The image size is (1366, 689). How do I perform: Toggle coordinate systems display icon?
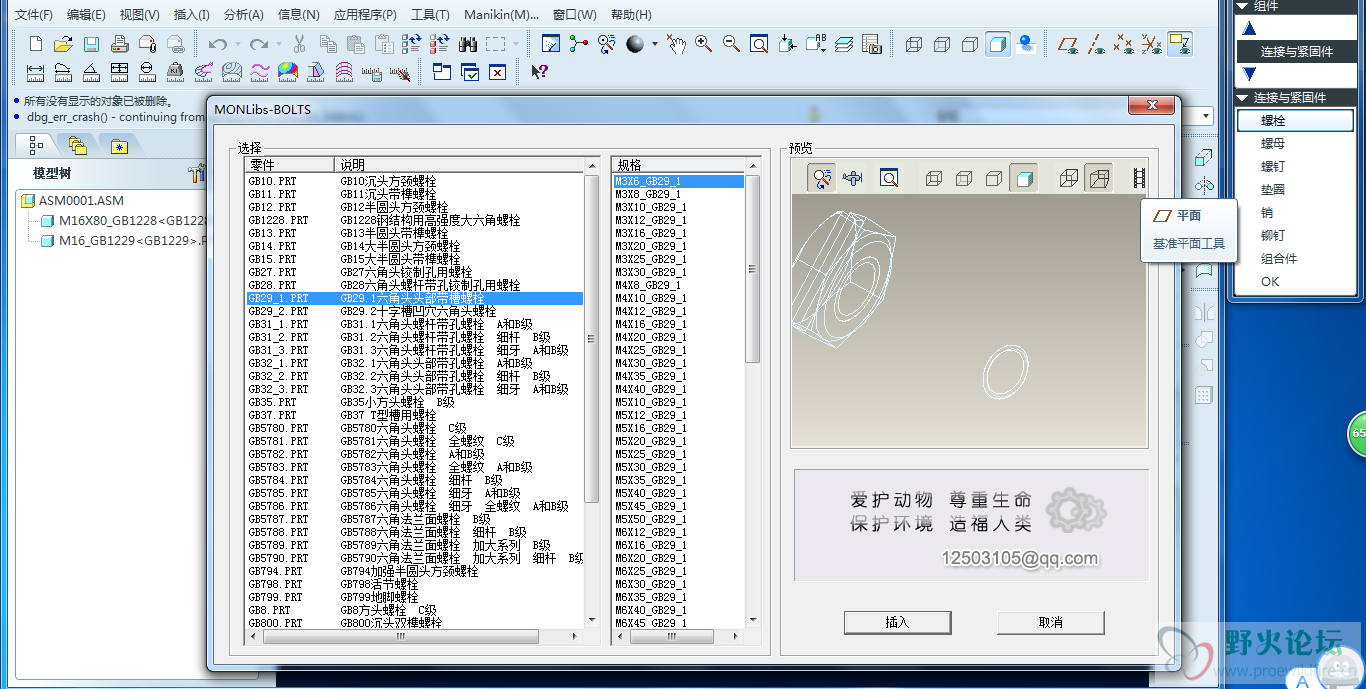point(1152,44)
